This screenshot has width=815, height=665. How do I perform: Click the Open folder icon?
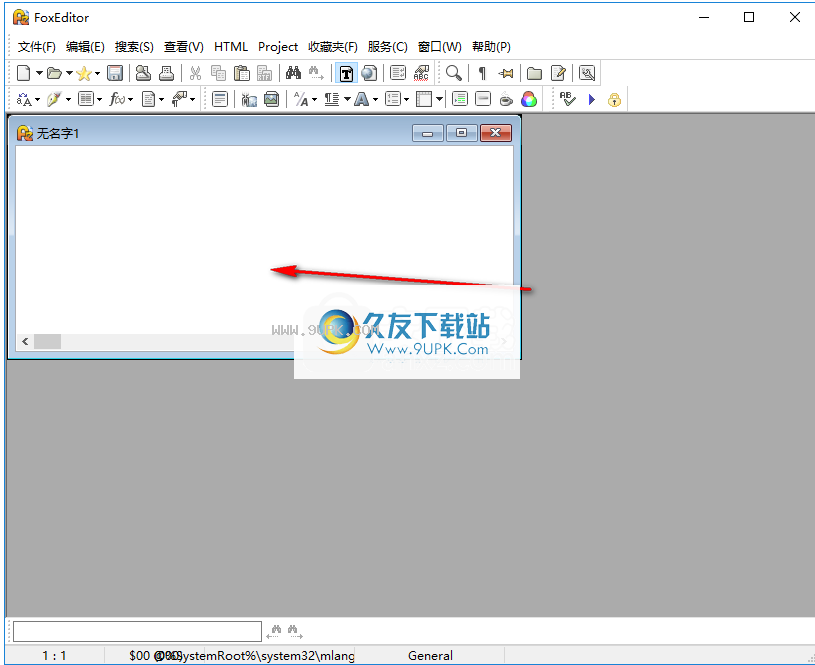[x=54, y=73]
